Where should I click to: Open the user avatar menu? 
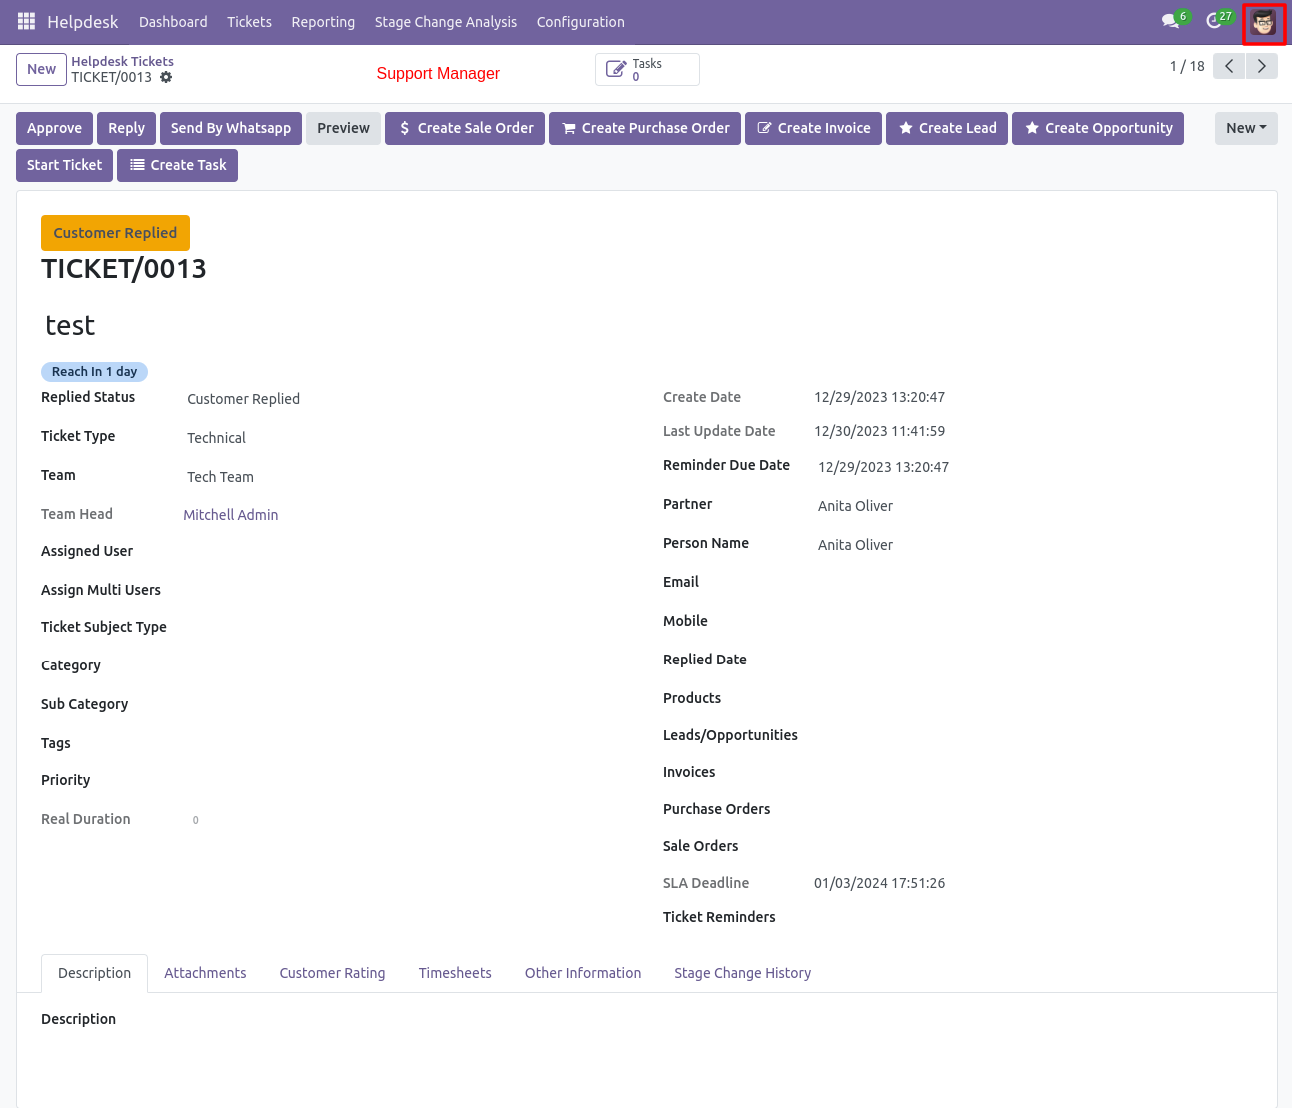point(1264,23)
